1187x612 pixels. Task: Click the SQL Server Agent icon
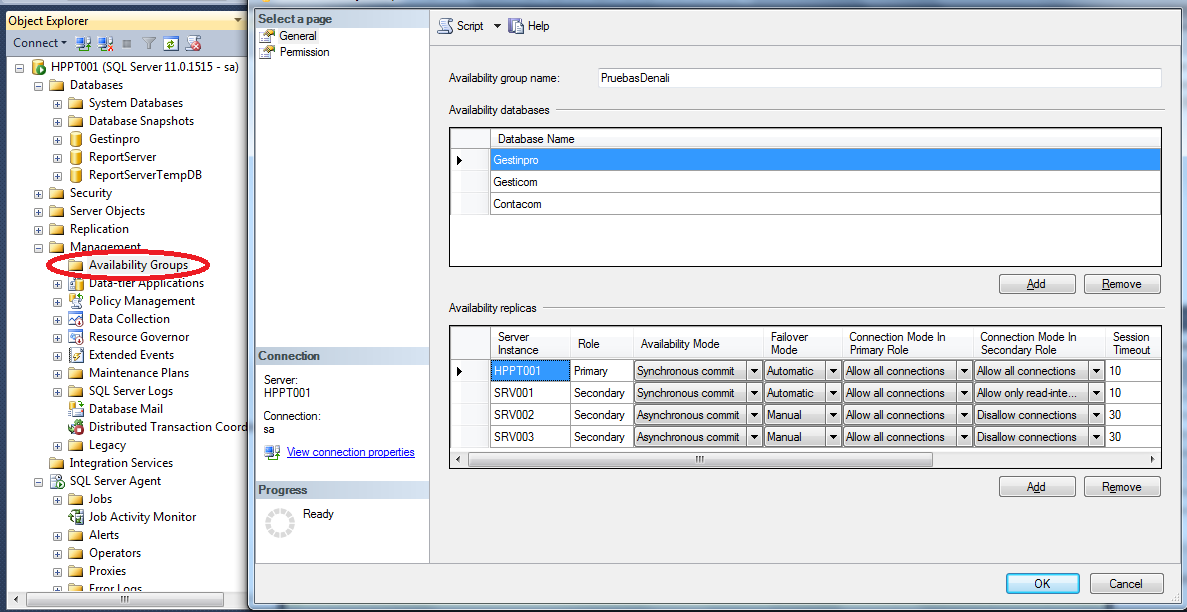57,481
